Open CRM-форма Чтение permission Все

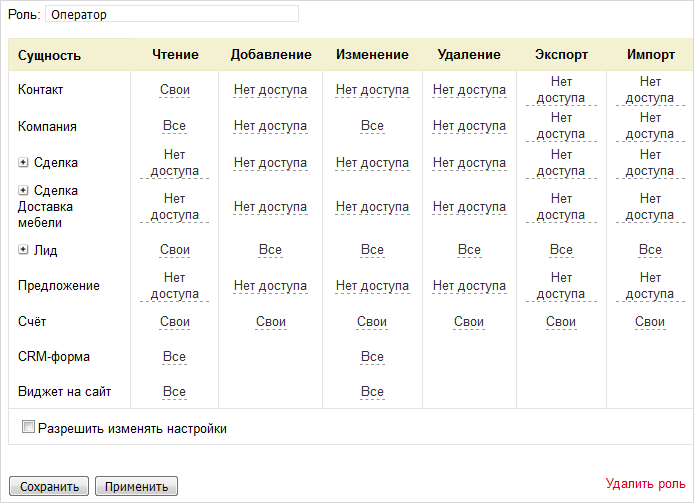(x=174, y=357)
